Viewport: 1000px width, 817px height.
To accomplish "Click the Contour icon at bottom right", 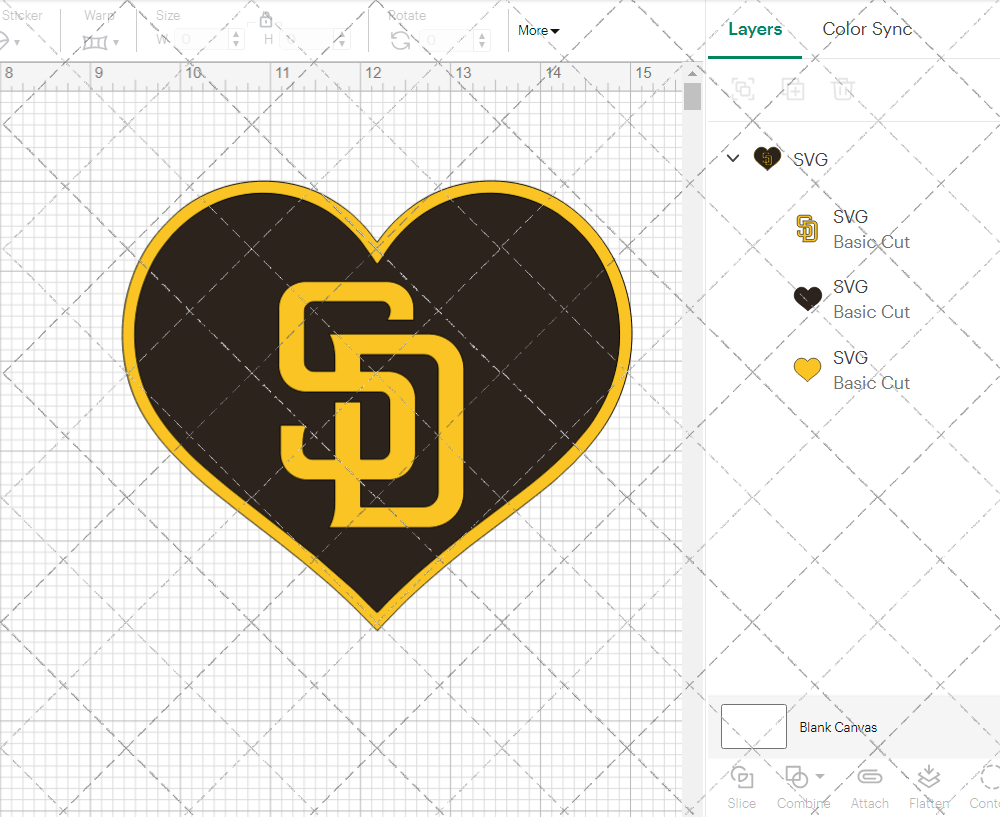I will tap(990, 778).
